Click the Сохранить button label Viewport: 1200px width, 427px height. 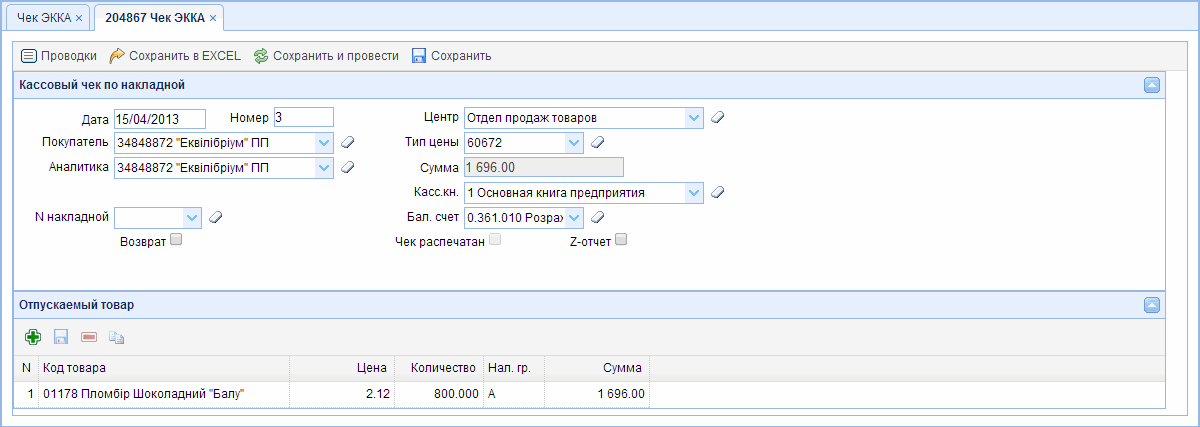click(x=461, y=56)
